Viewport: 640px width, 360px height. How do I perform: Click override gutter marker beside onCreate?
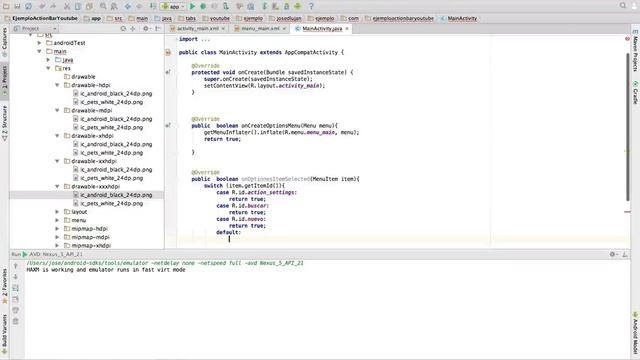pos(168,72)
